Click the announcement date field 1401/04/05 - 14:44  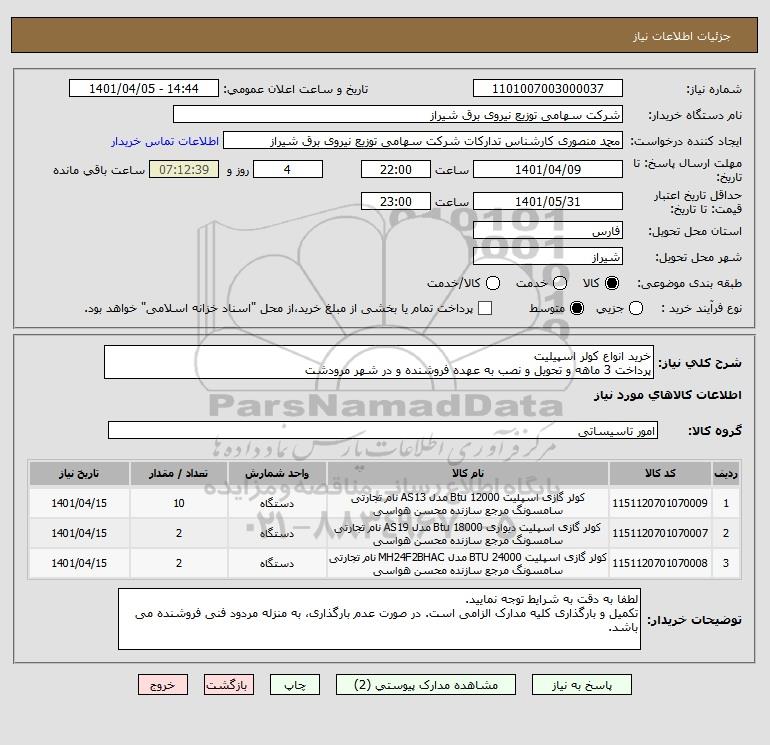tap(144, 88)
